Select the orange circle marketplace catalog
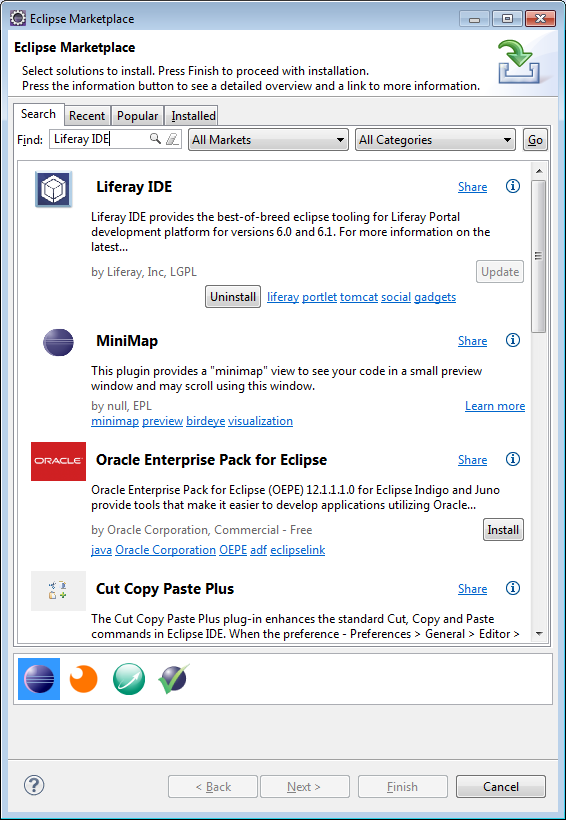 click(x=84, y=679)
